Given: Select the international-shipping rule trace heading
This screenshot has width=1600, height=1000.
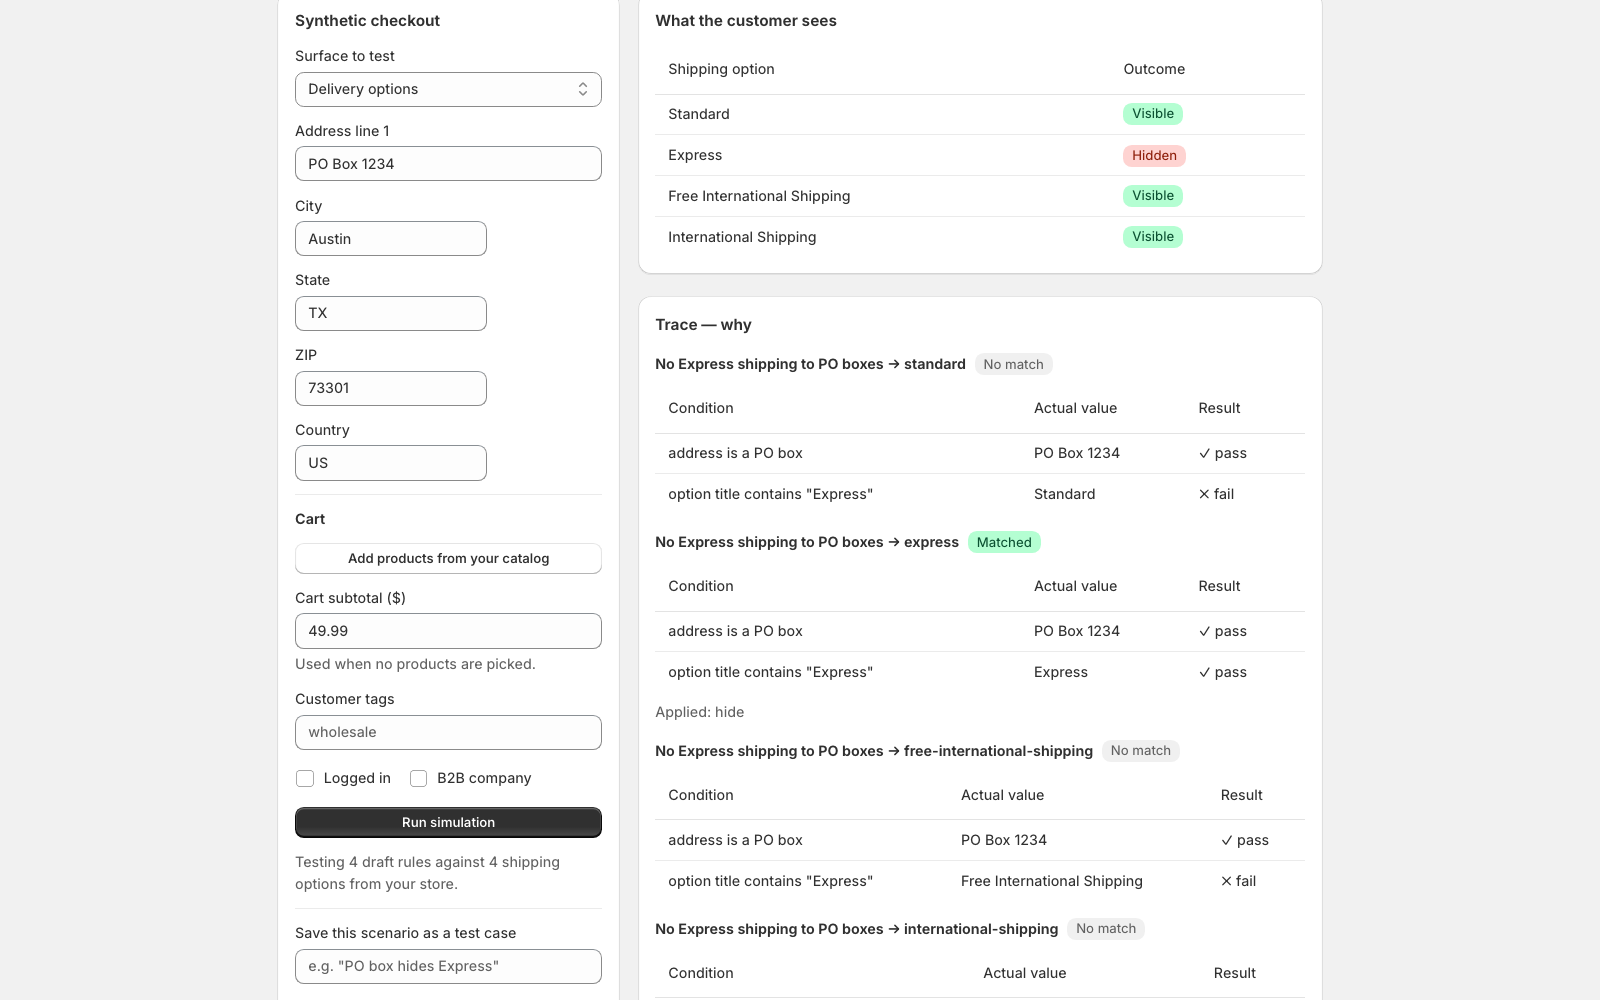Looking at the screenshot, I should point(857,929).
